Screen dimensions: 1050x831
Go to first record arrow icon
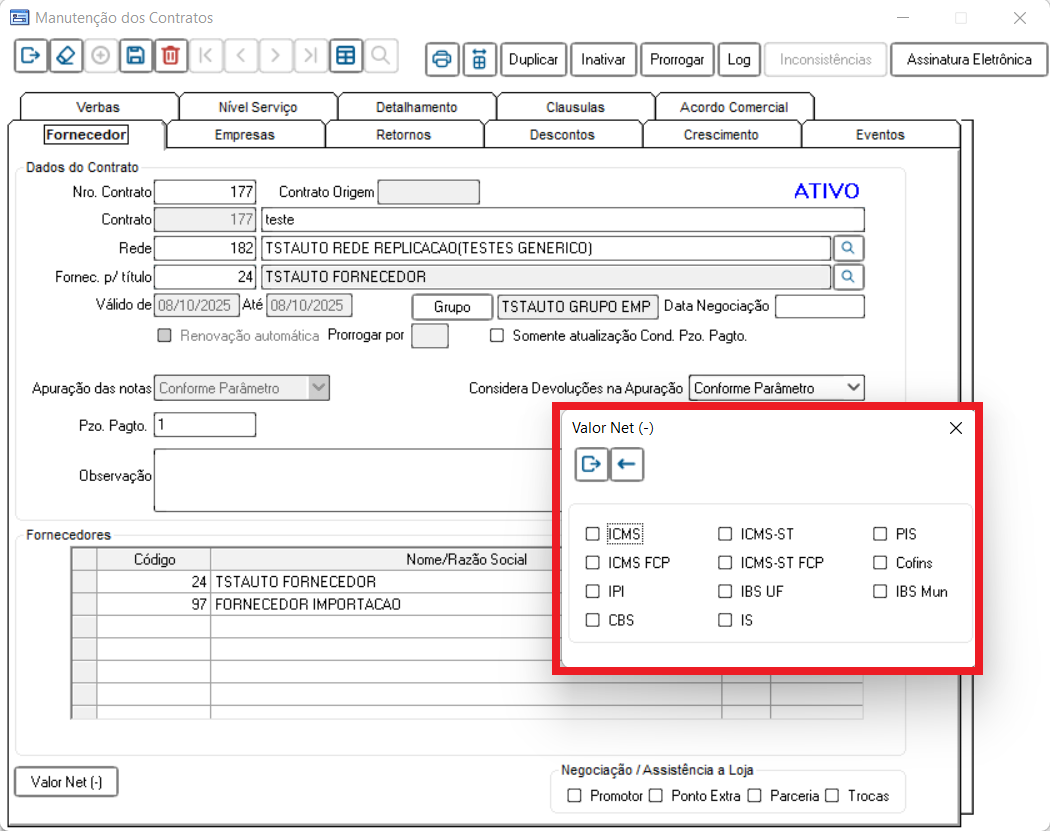pos(206,56)
